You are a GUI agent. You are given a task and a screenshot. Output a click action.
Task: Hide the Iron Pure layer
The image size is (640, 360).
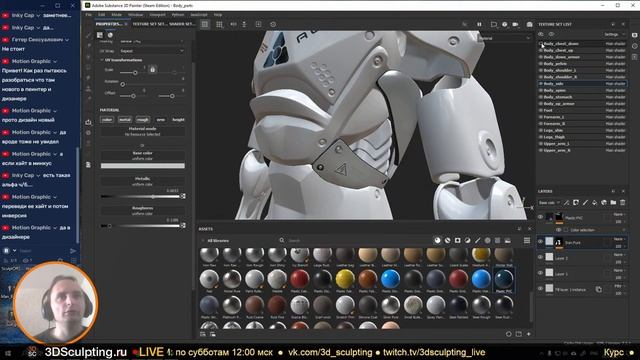pyautogui.click(x=540, y=242)
